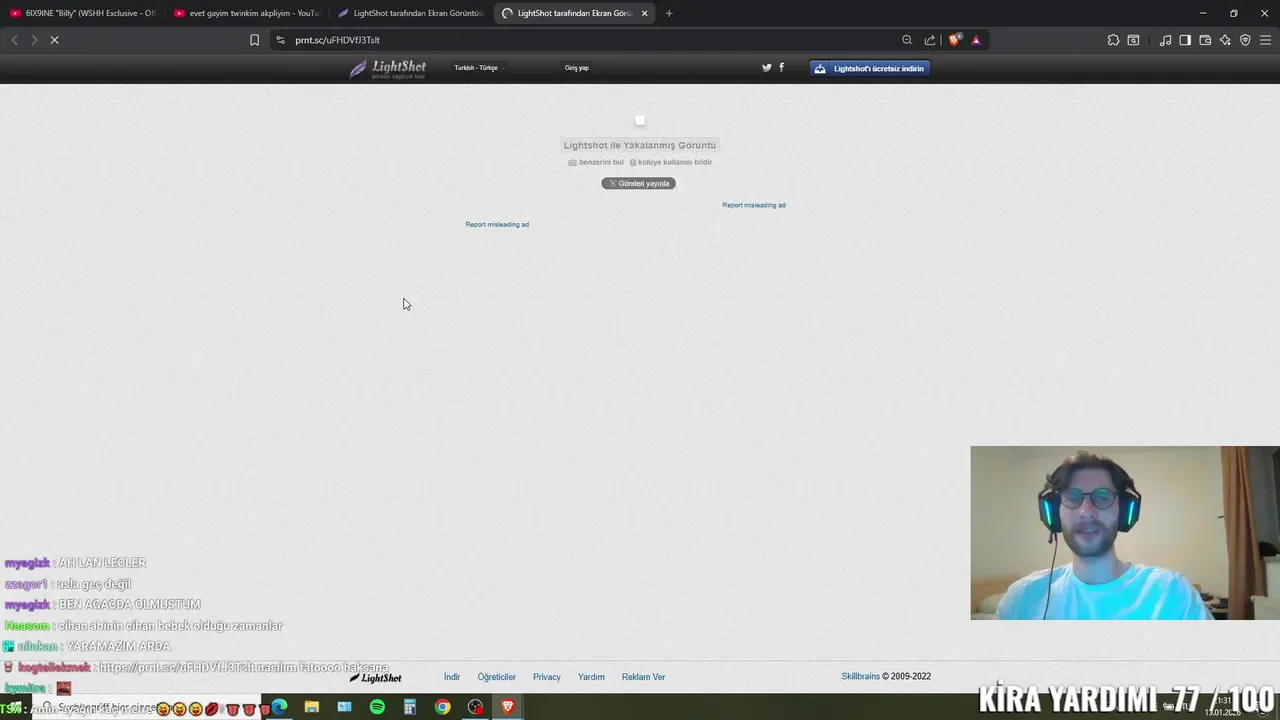This screenshot has height=720, width=1280.
Task: Go back to the previous page
Action: pyautogui.click(x=14, y=40)
